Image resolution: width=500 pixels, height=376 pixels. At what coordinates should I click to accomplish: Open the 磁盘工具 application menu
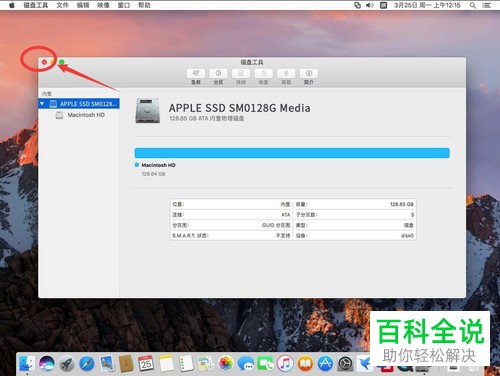coord(36,5)
